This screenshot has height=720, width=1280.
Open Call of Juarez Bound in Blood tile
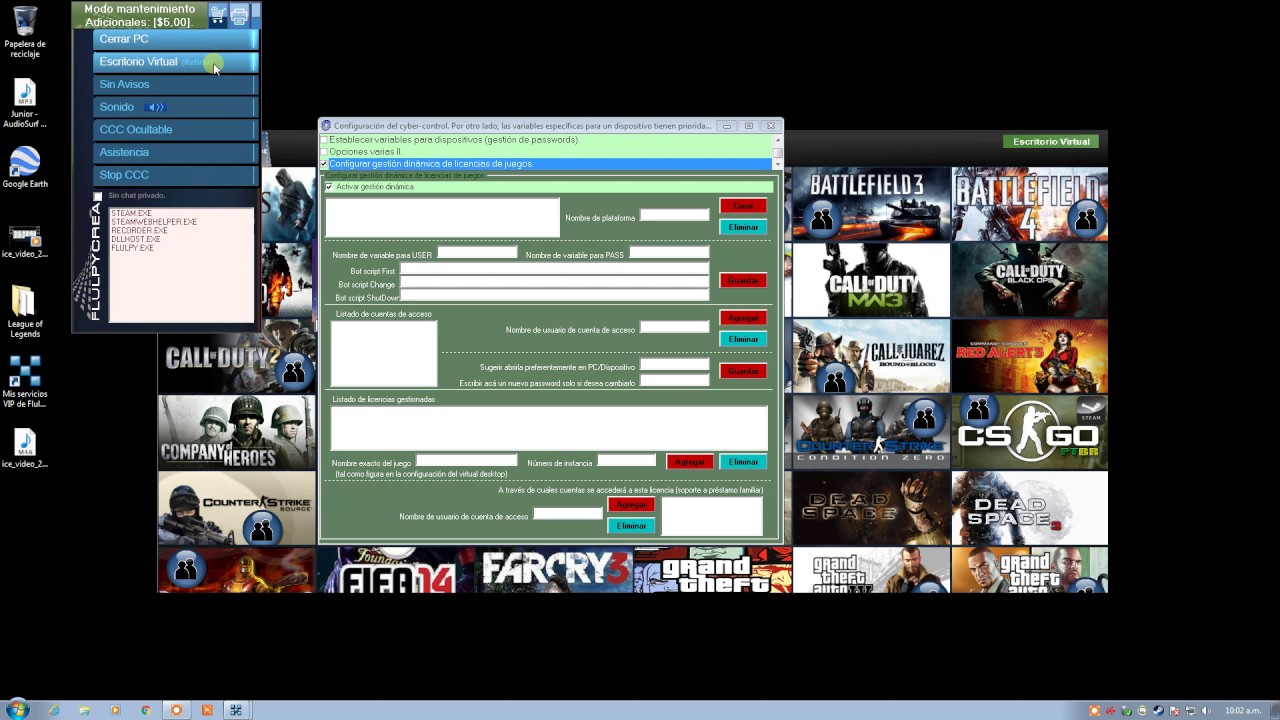tap(871, 356)
